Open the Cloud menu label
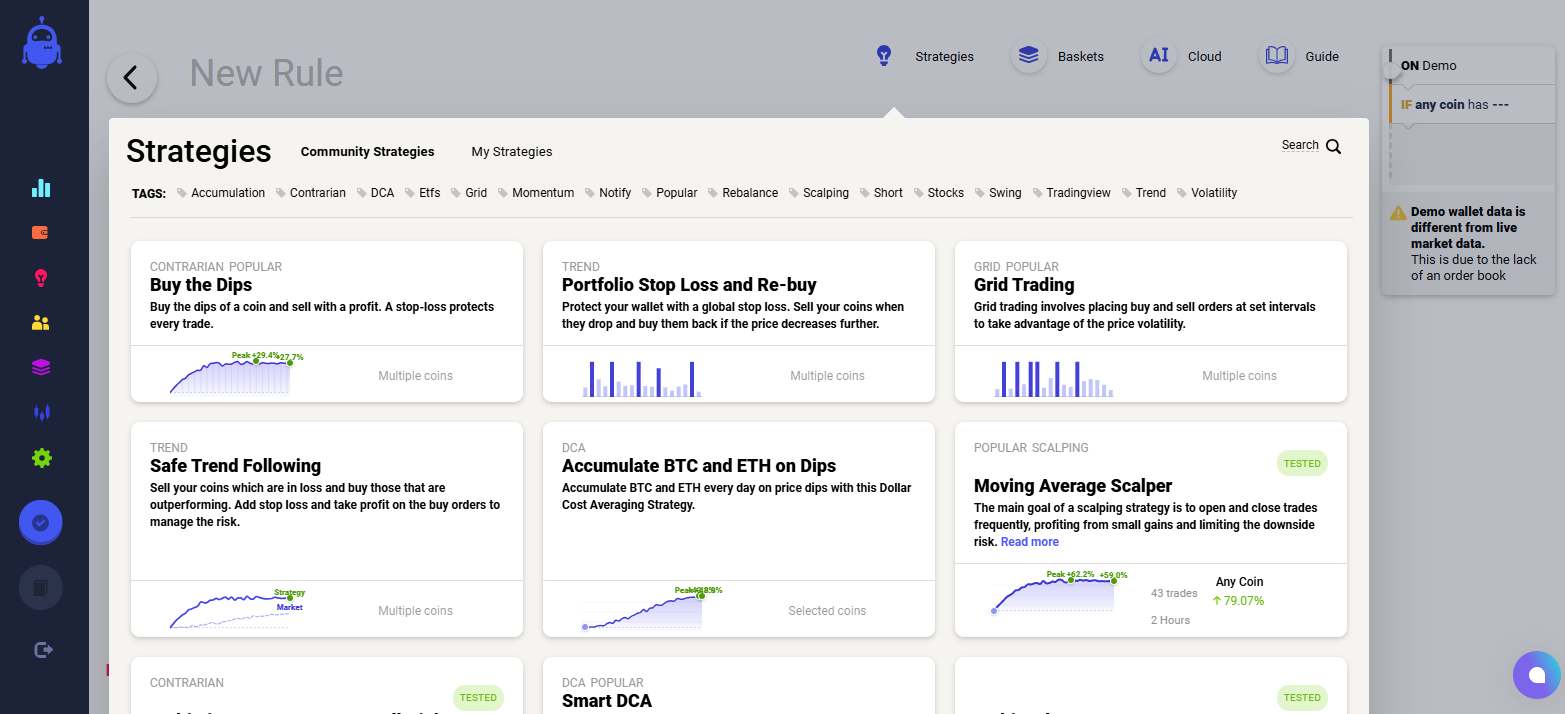 [x=1205, y=57]
